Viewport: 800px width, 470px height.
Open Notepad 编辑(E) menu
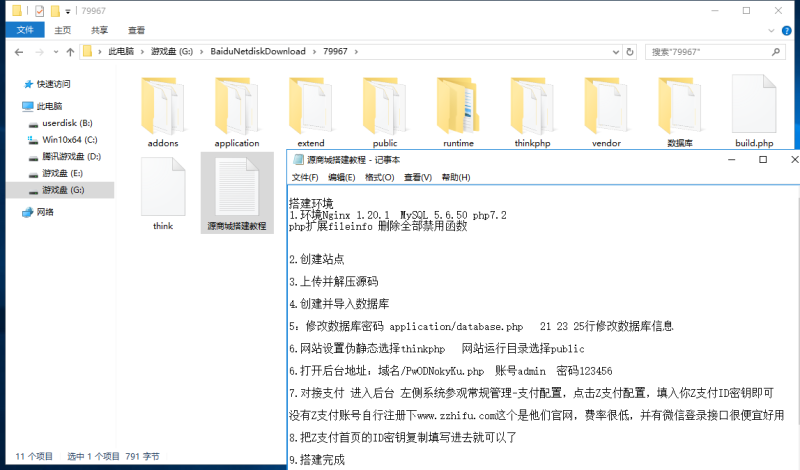(x=342, y=177)
